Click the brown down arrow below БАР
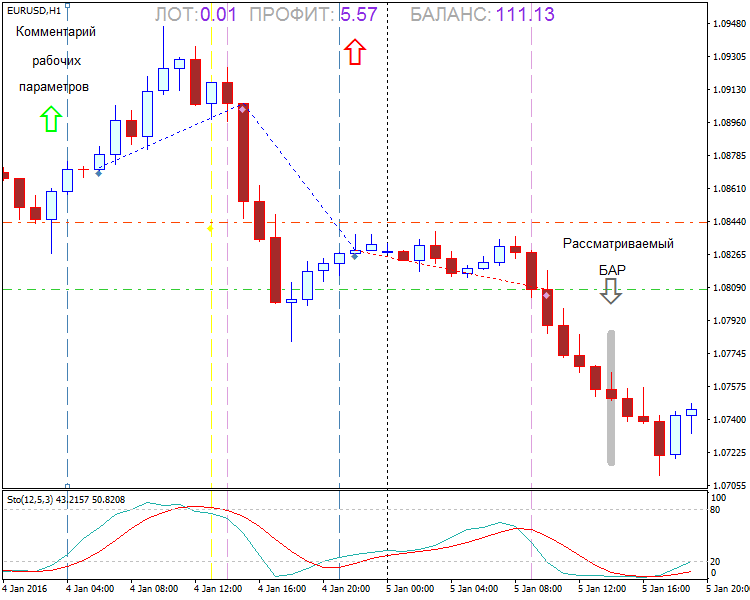The height and width of the screenshot is (600, 750). click(x=610, y=290)
